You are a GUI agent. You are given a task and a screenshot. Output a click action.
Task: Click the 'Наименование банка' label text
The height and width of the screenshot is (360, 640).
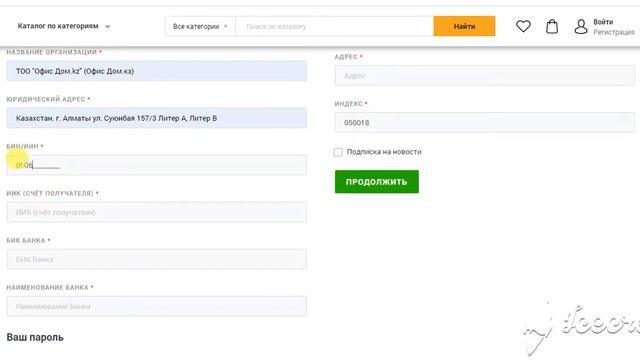click(x=47, y=287)
